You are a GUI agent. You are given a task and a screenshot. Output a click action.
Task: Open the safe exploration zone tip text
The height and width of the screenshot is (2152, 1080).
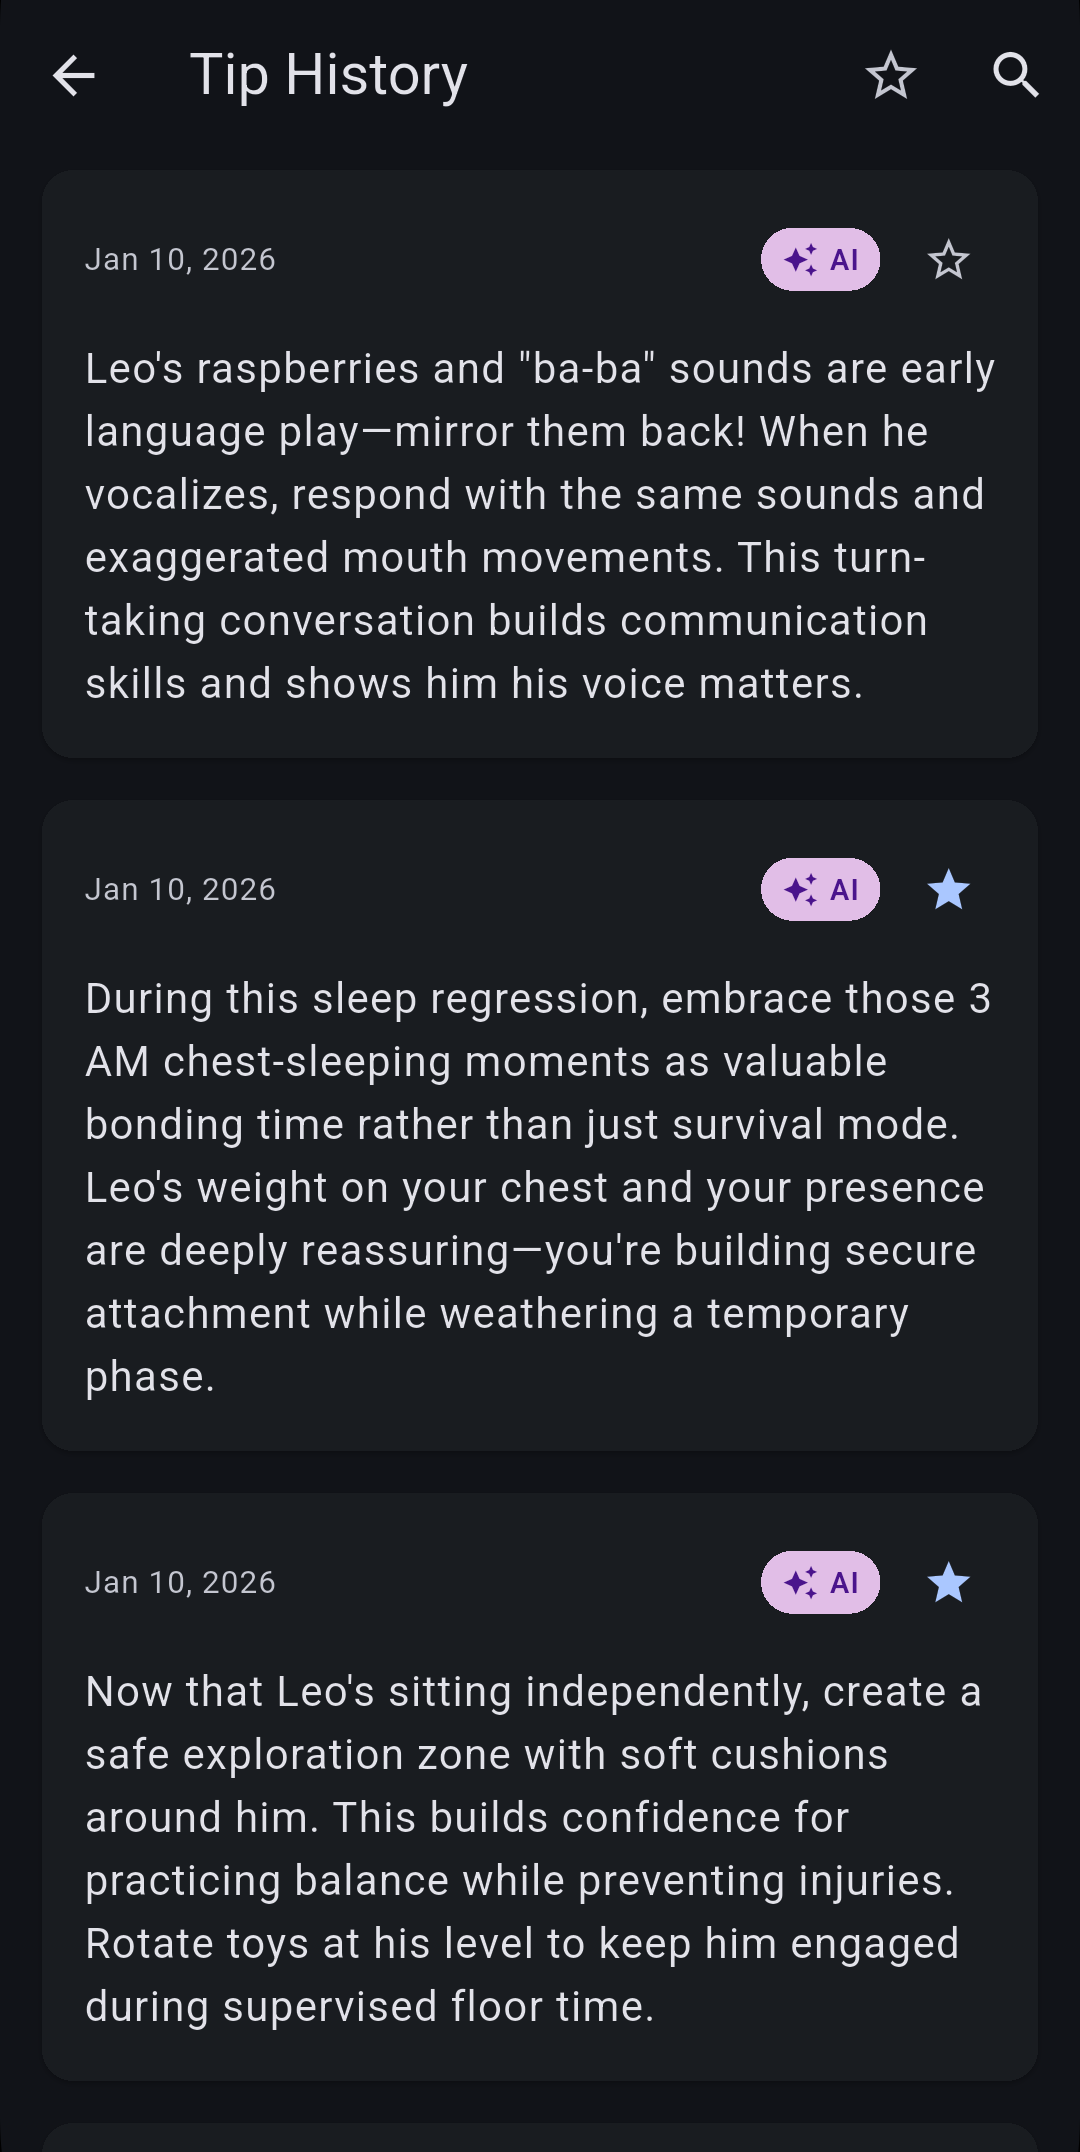tap(540, 1849)
